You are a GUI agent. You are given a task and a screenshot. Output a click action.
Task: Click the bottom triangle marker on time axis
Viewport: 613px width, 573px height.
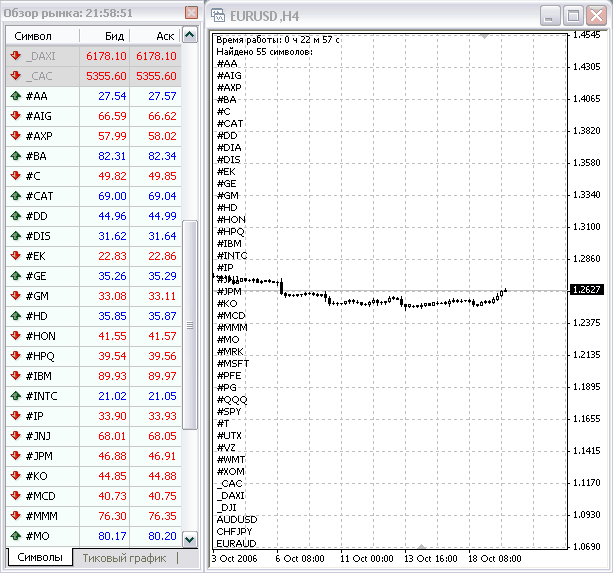421,546
